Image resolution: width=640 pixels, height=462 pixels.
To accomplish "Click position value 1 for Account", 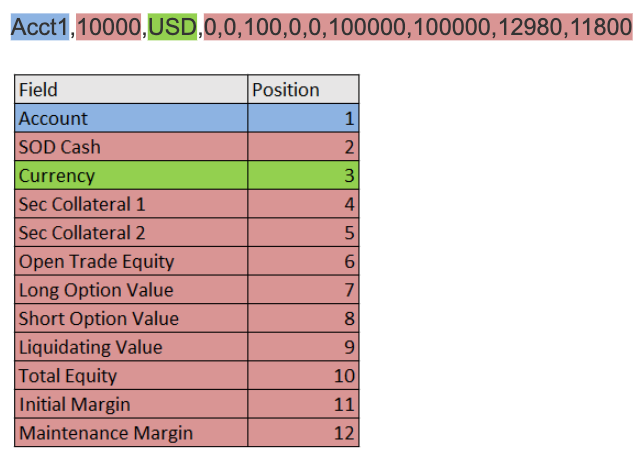I will (x=303, y=118).
